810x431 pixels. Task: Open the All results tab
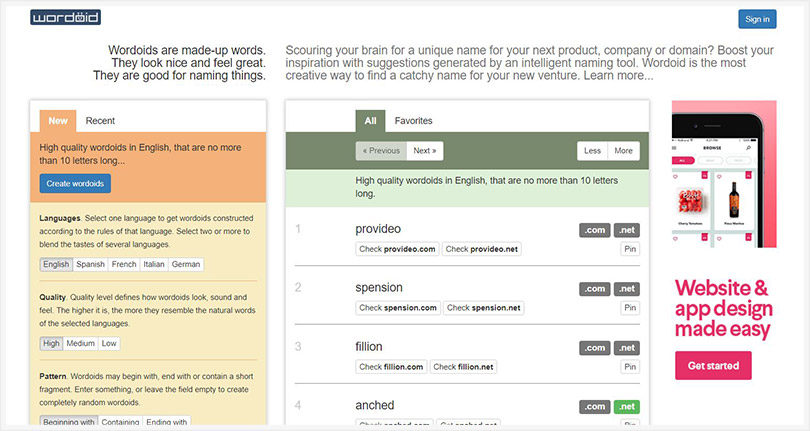370,120
